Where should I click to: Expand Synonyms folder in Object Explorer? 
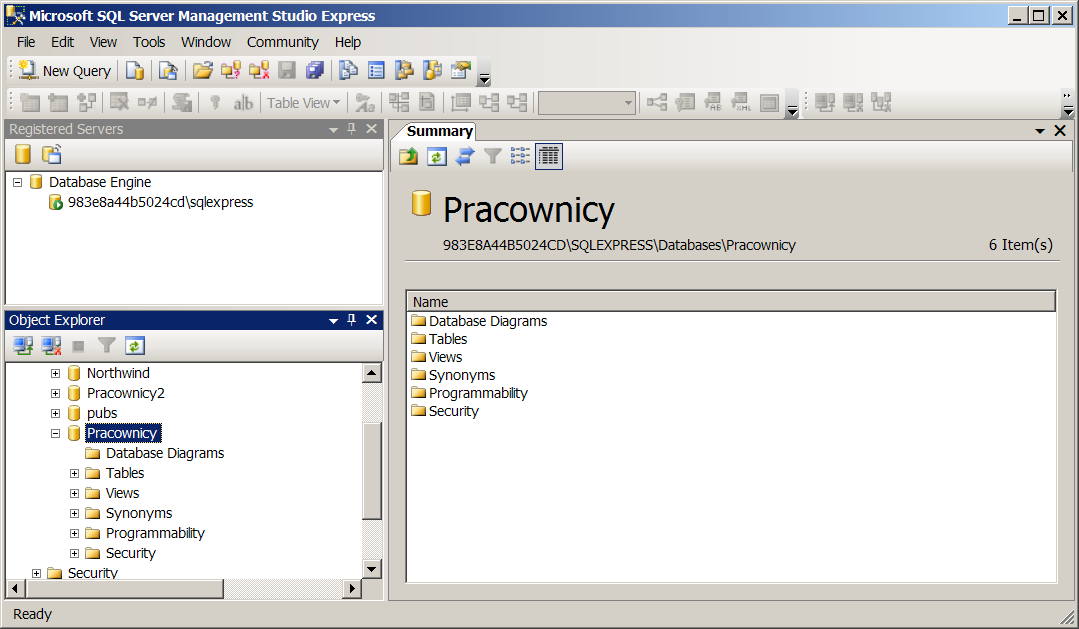(74, 513)
